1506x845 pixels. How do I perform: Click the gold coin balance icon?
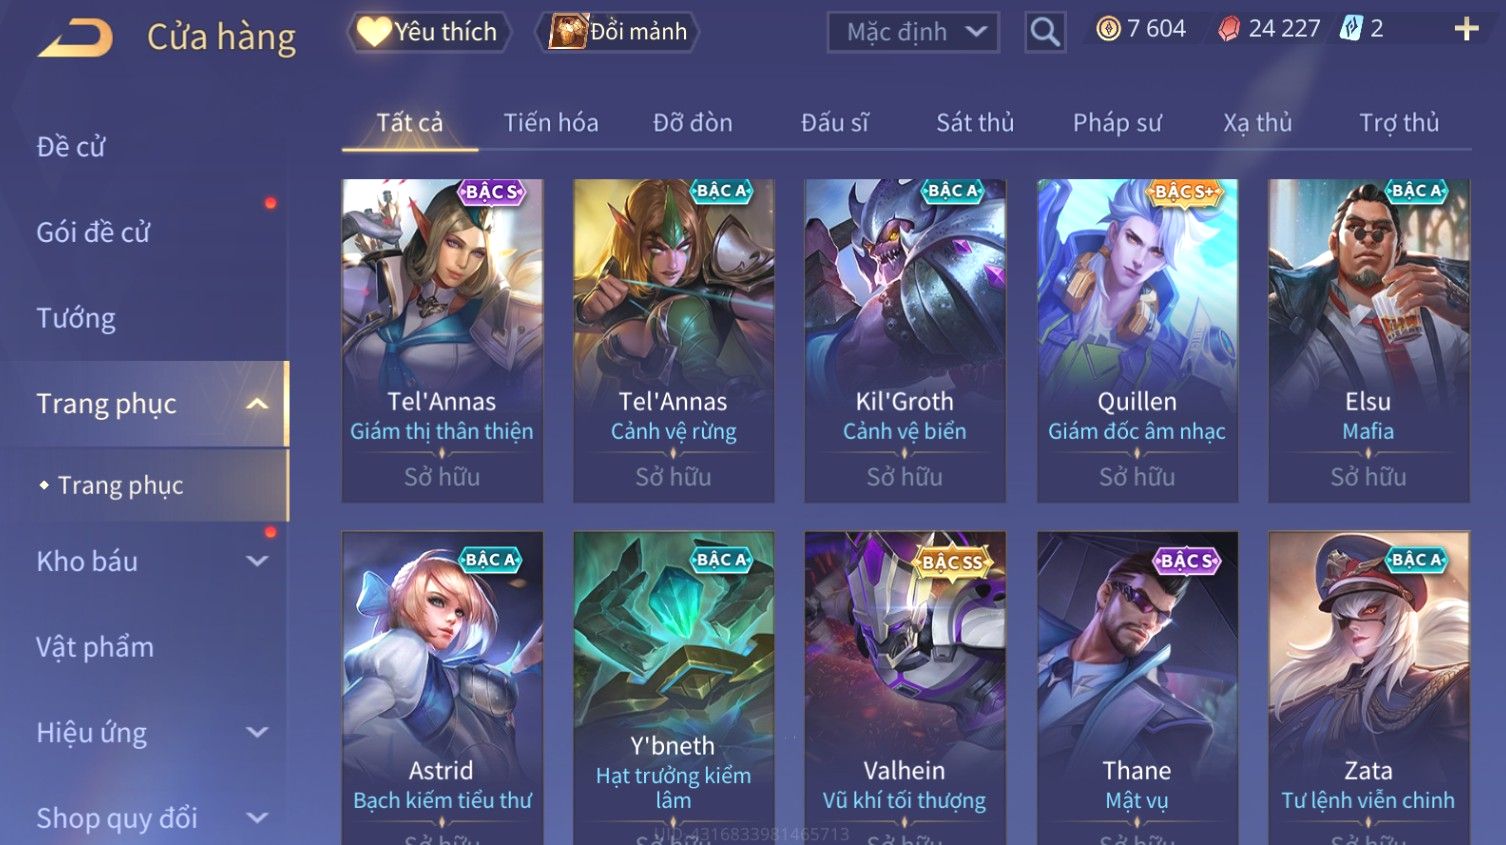pyautogui.click(x=1108, y=29)
